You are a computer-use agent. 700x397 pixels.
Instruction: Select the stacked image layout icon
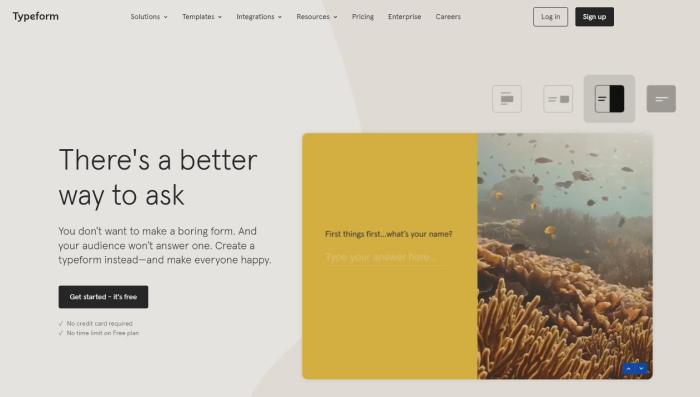(507, 99)
